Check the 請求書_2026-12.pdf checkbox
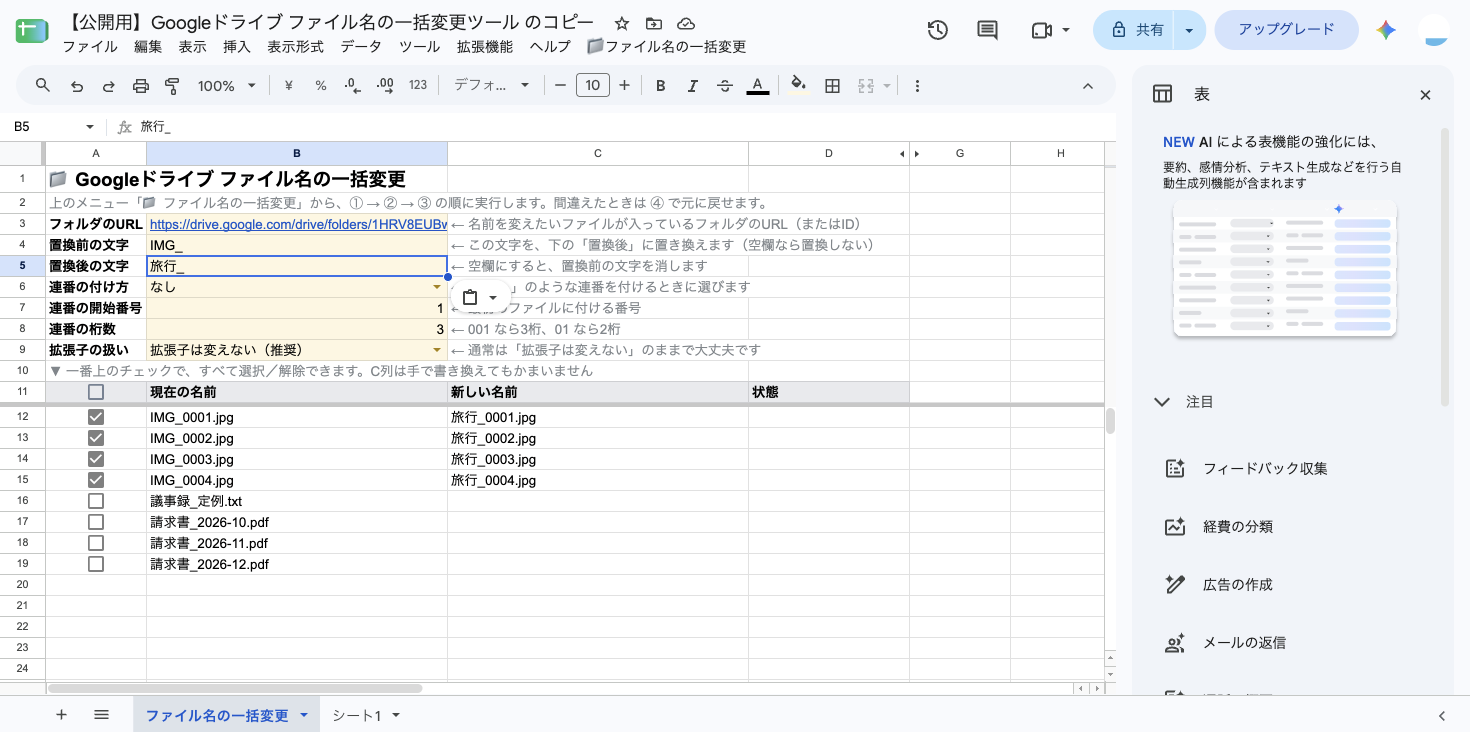Image resolution: width=1470 pixels, height=732 pixels. 96,564
